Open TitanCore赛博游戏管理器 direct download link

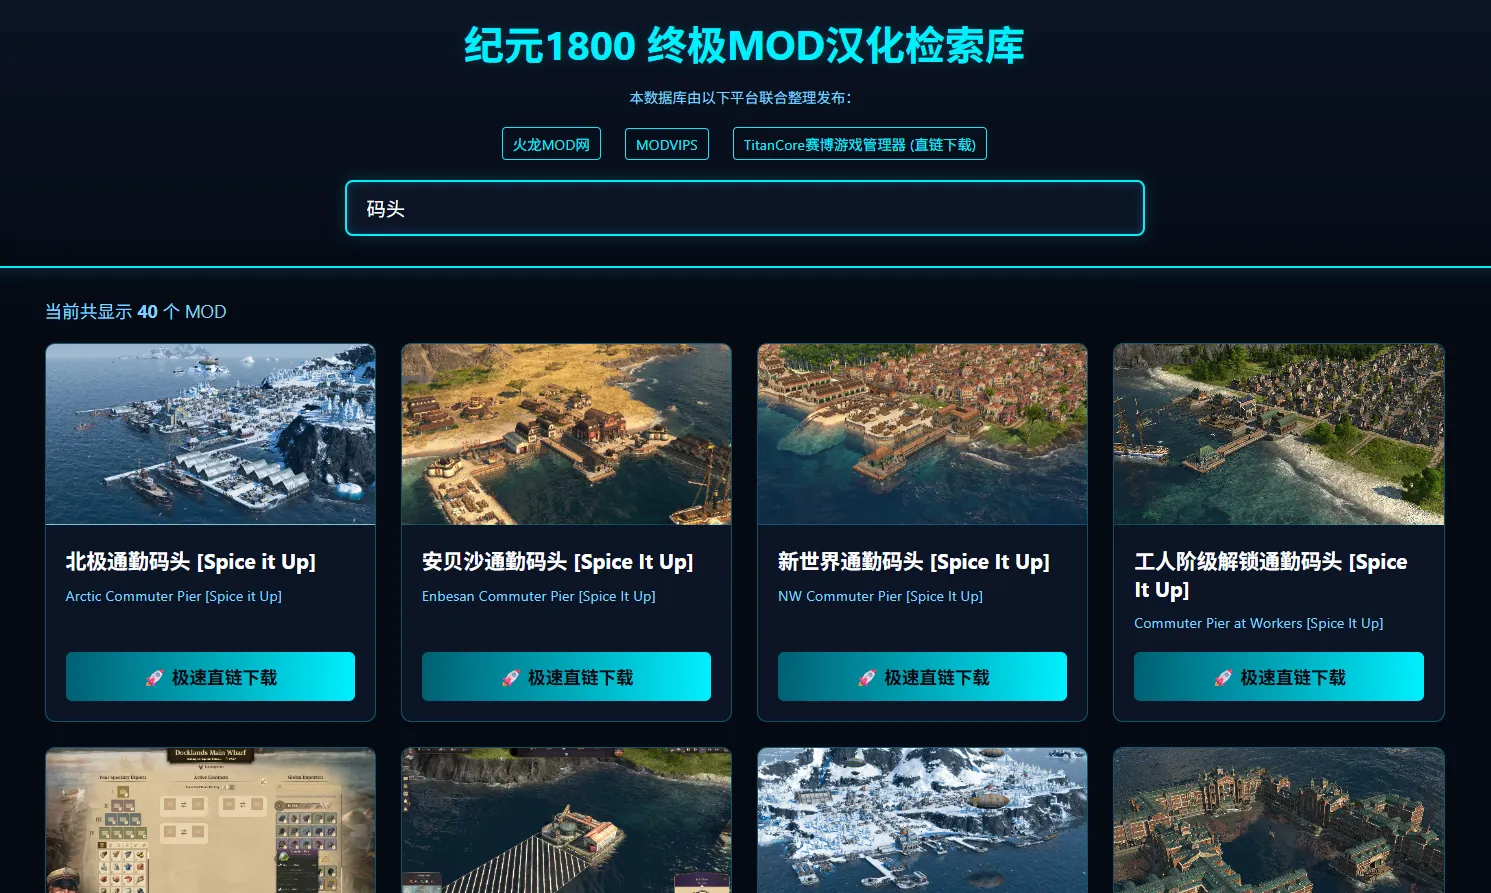click(x=859, y=144)
